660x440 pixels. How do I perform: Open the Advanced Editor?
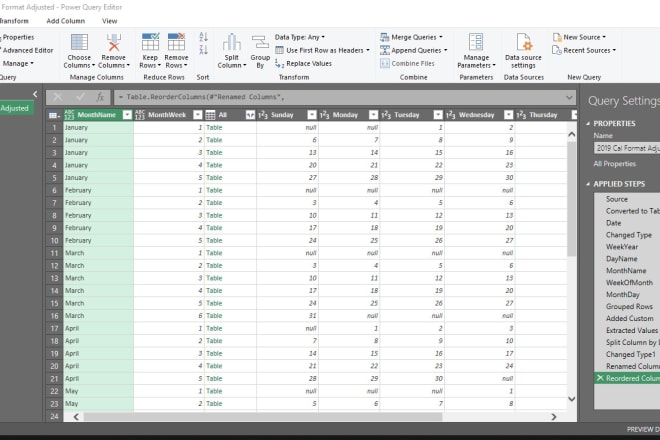click(x=27, y=51)
